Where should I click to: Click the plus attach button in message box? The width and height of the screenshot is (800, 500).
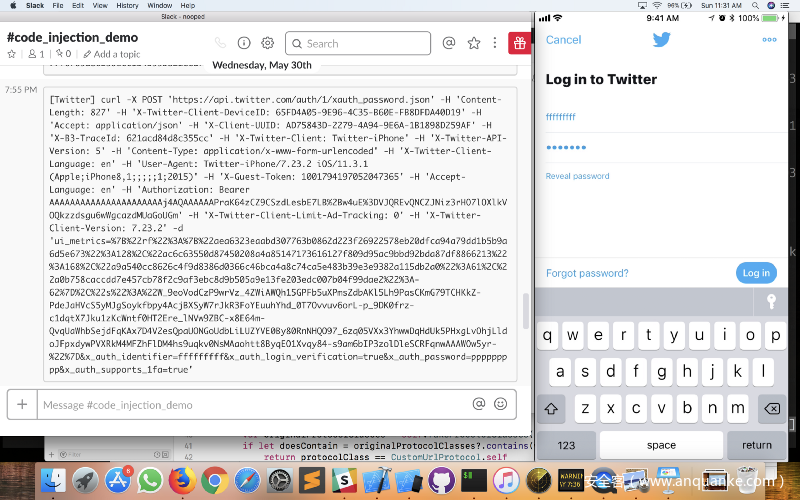pos(22,405)
